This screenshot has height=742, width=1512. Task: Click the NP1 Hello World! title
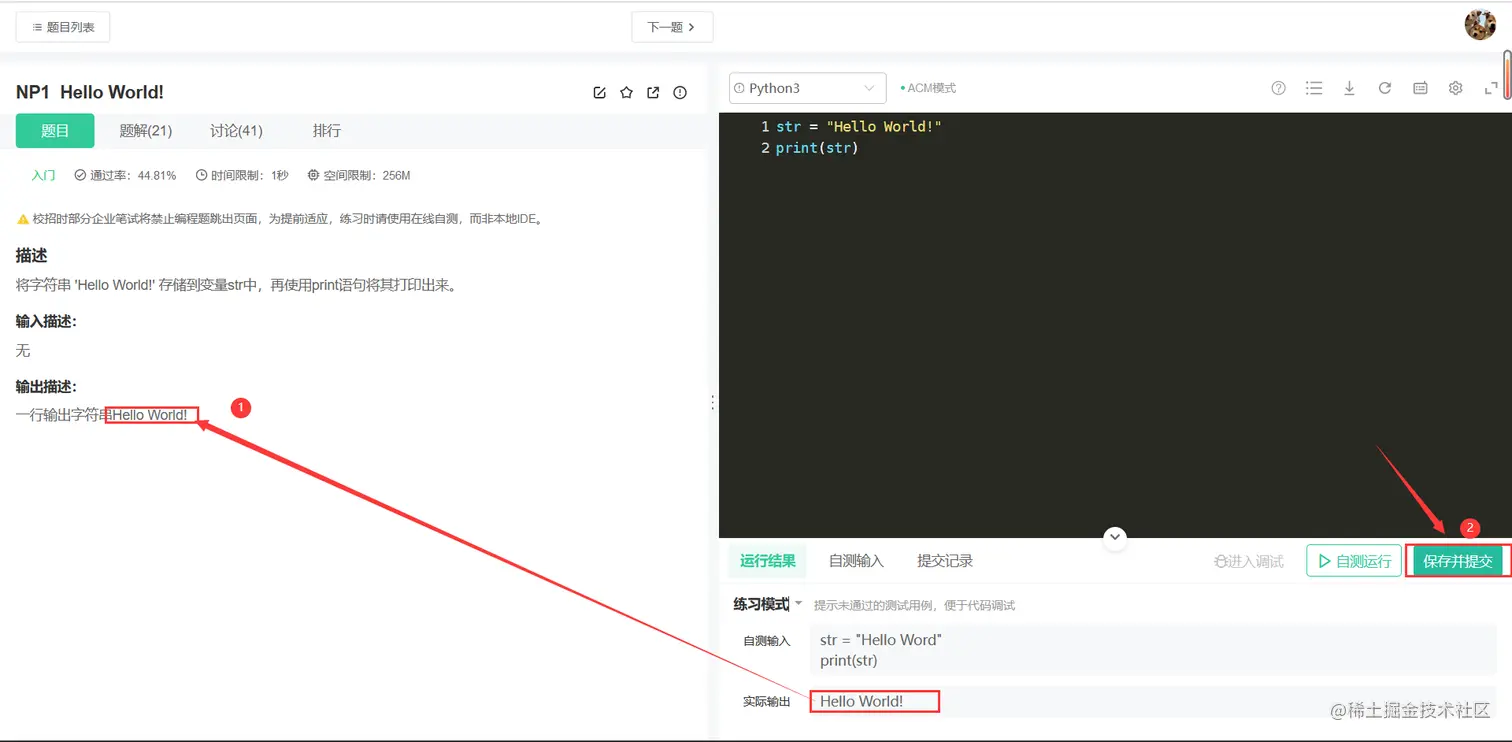[x=90, y=92]
